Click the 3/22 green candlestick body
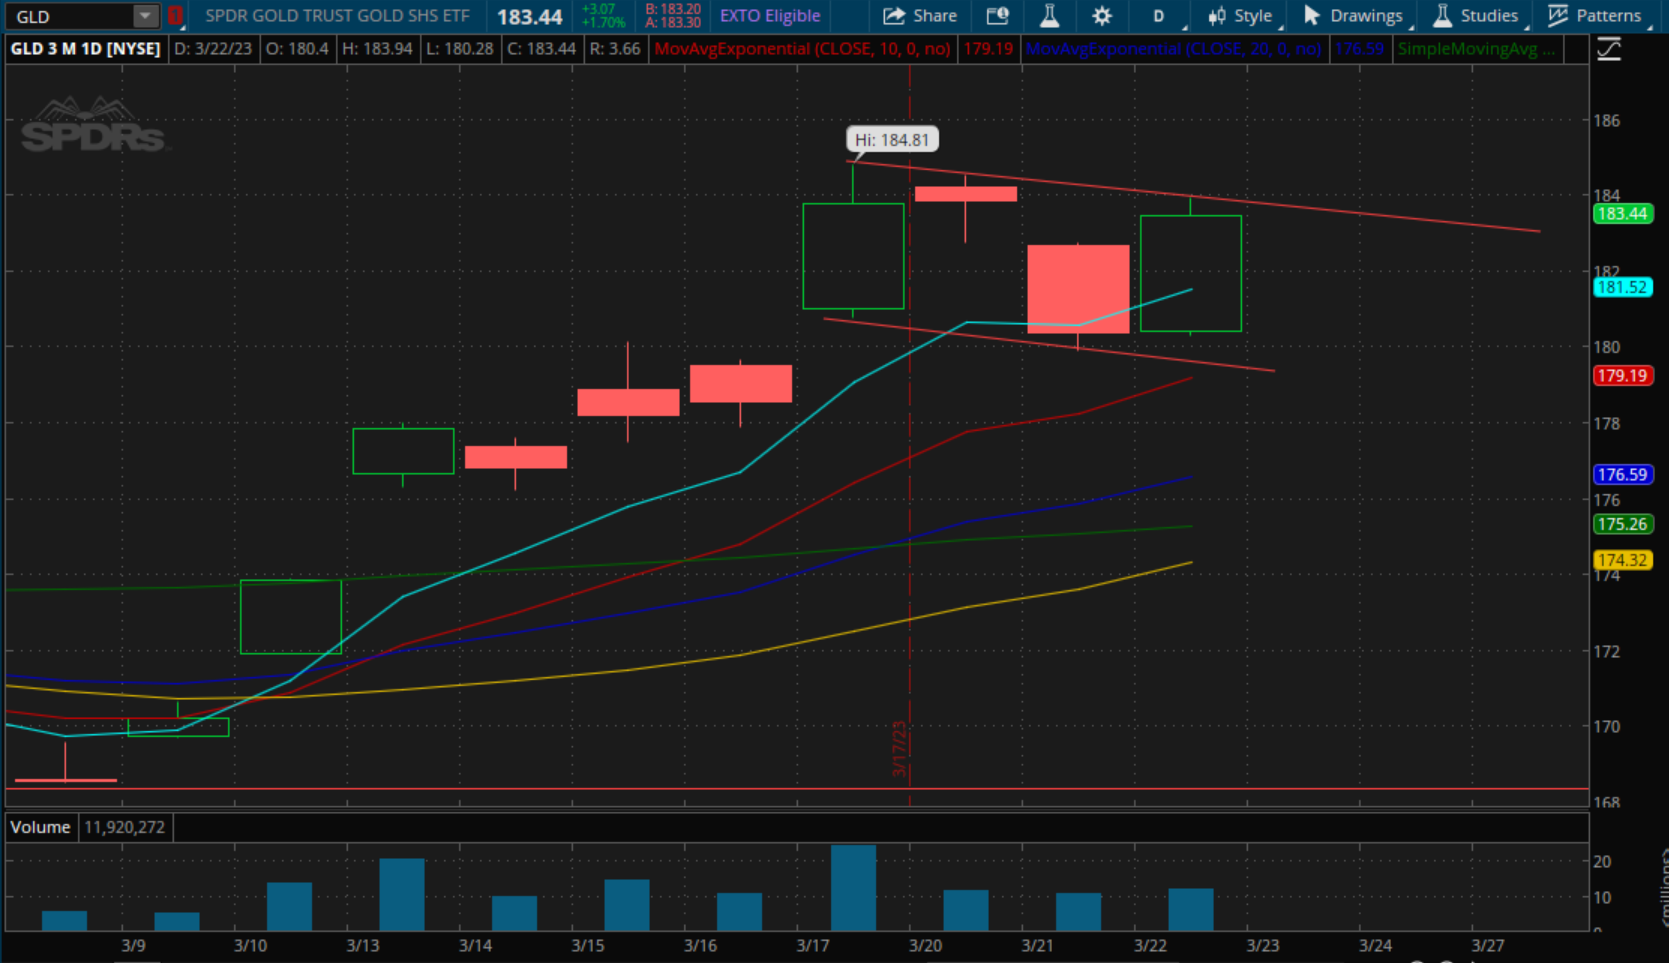The height and width of the screenshot is (963, 1669). (1190, 273)
